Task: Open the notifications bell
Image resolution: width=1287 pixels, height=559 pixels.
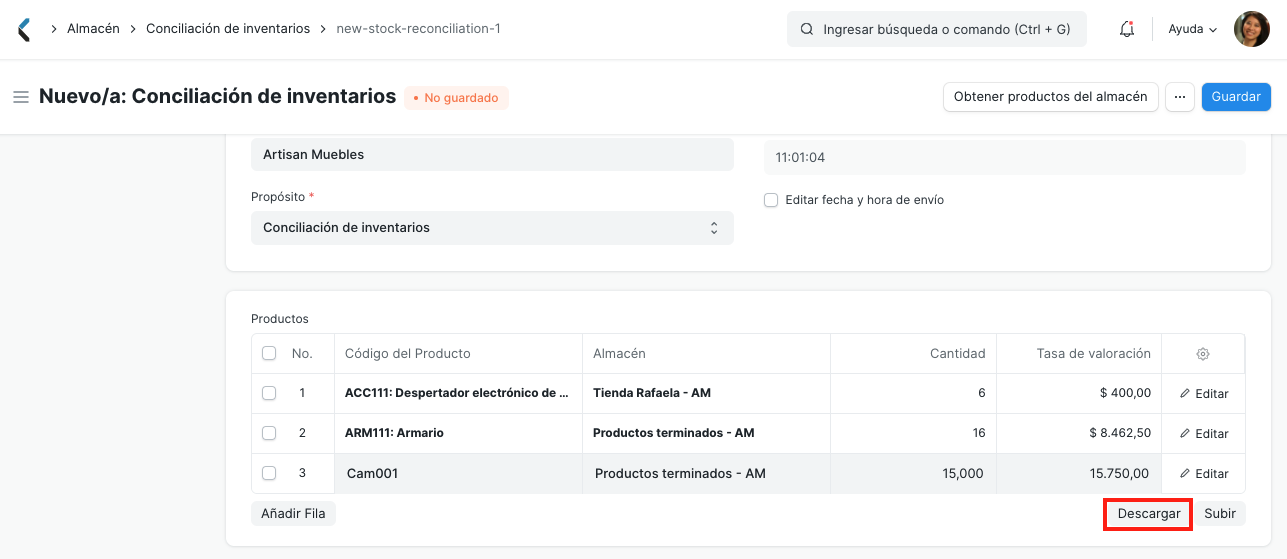Action: [x=1127, y=29]
